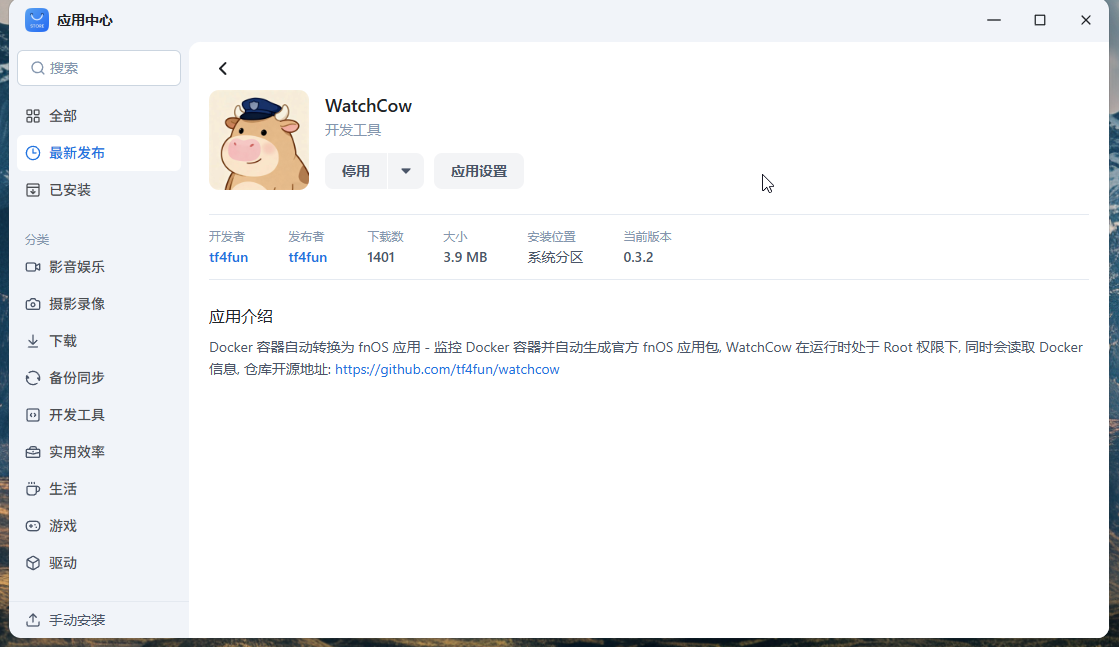The height and width of the screenshot is (647, 1119).
Task: Click current version 0.3.2
Action: (638, 258)
